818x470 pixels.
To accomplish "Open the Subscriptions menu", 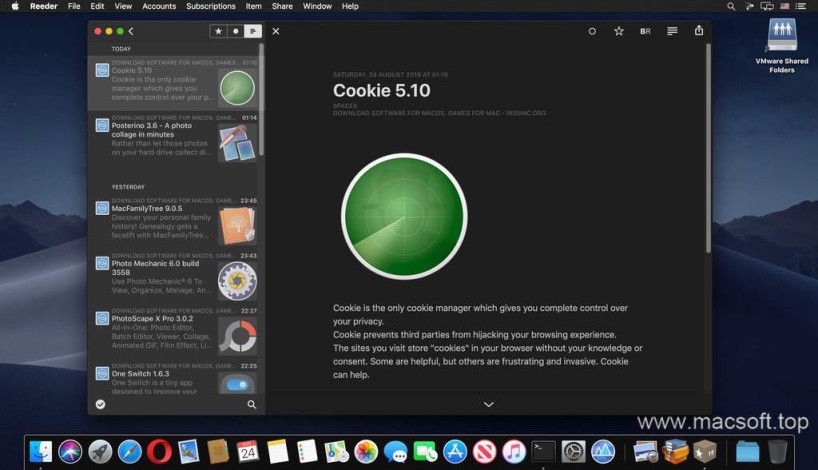I will (x=211, y=6).
